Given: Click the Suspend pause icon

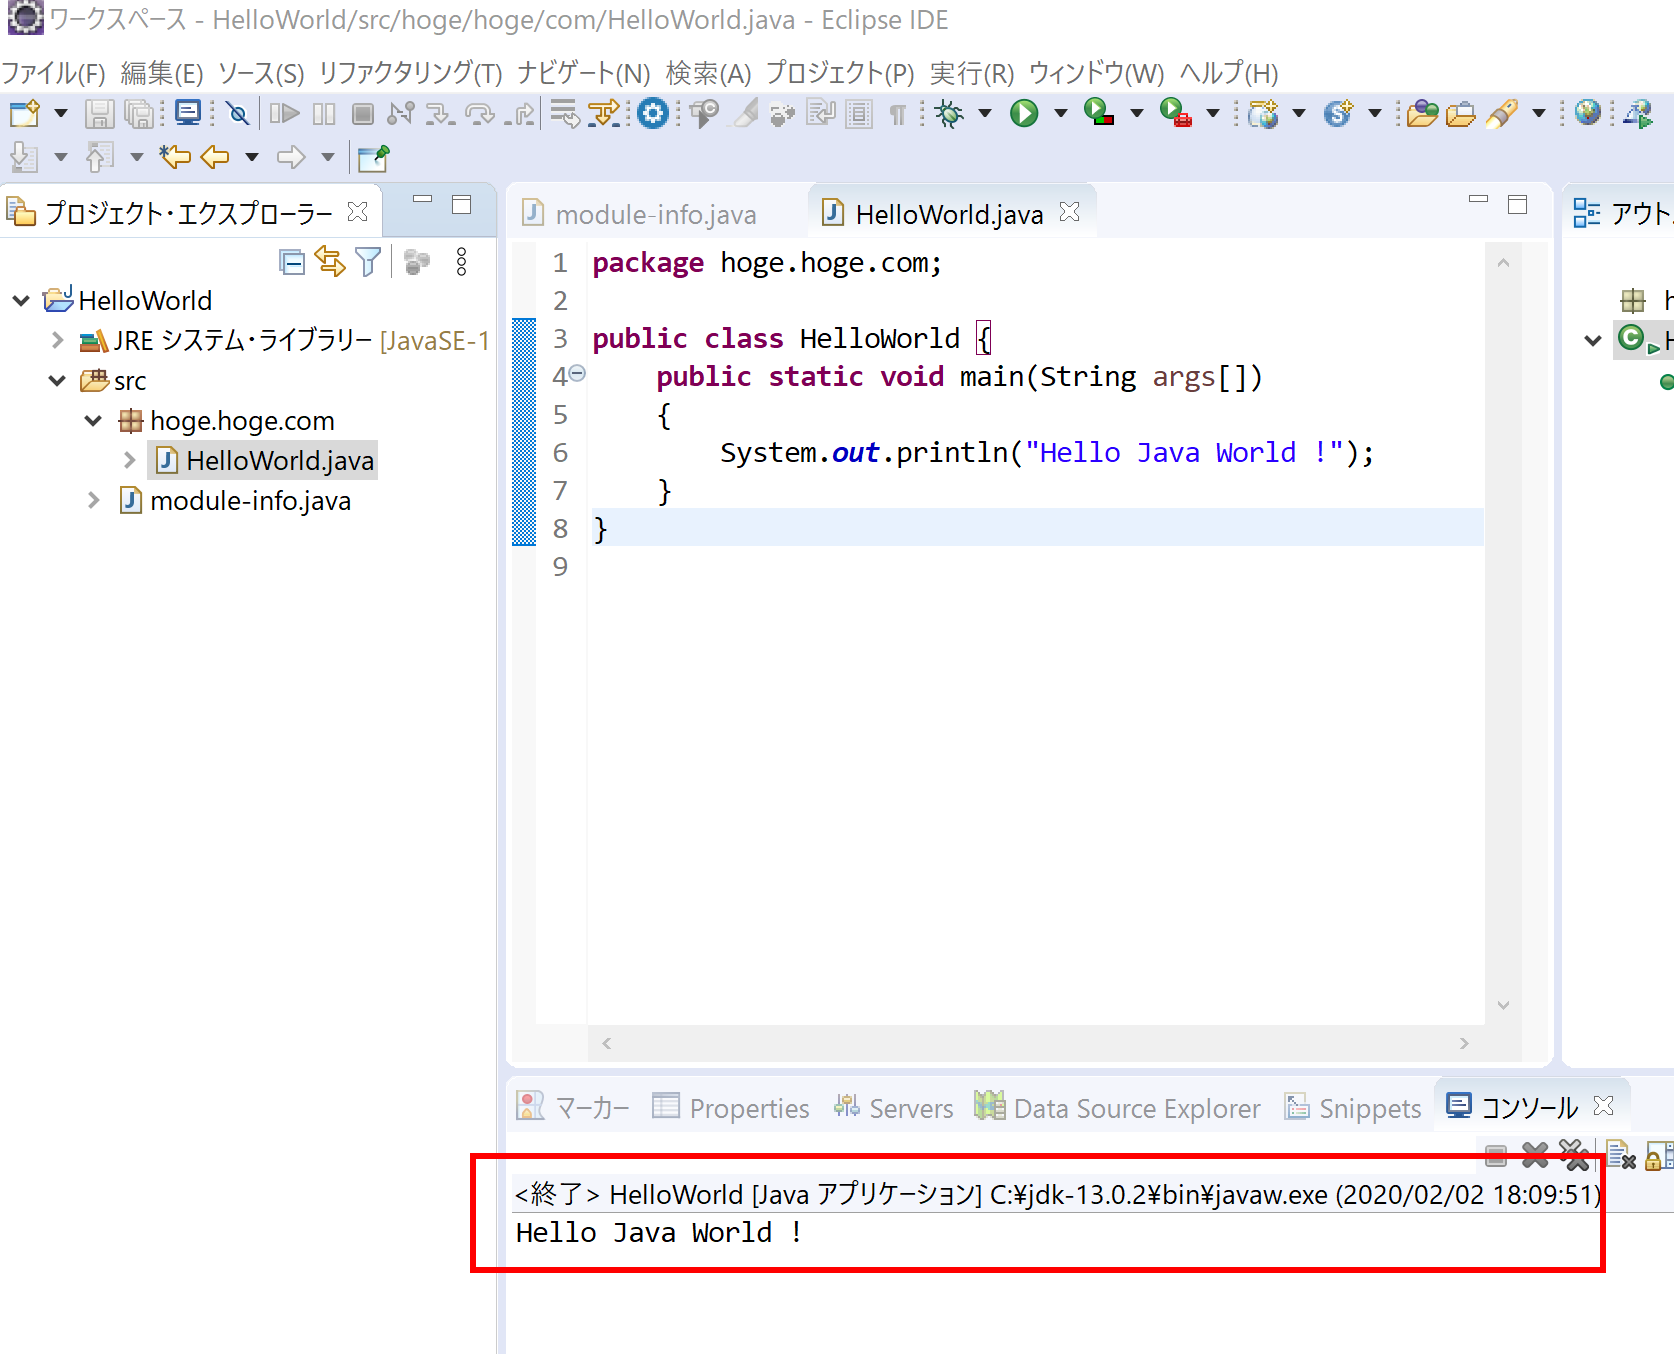Looking at the screenshot, I should [324, 113].
